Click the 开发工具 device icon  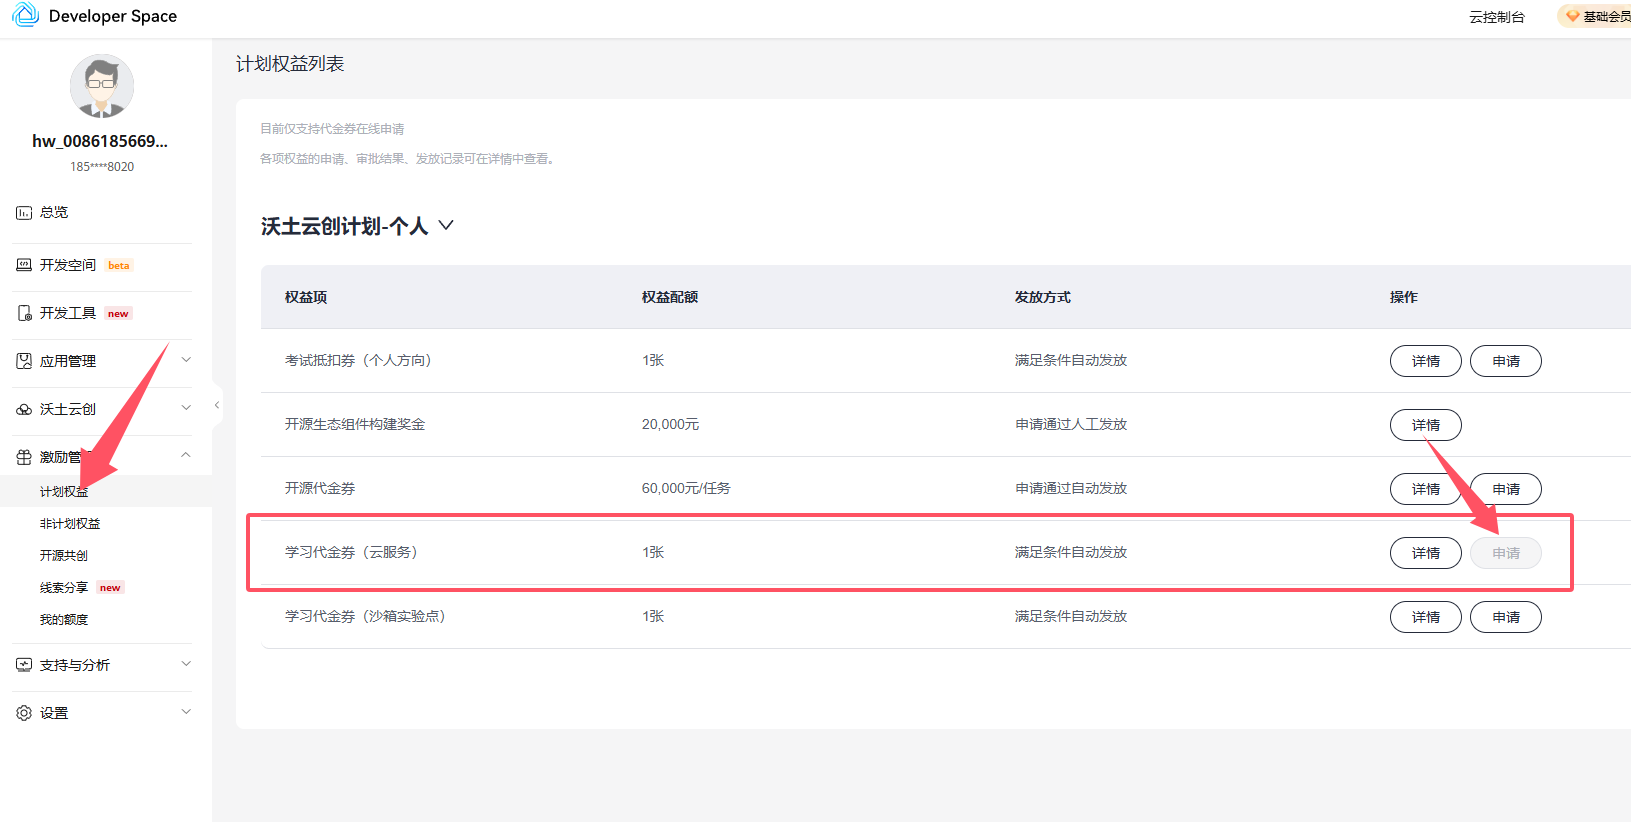click(x=24, y=313)
